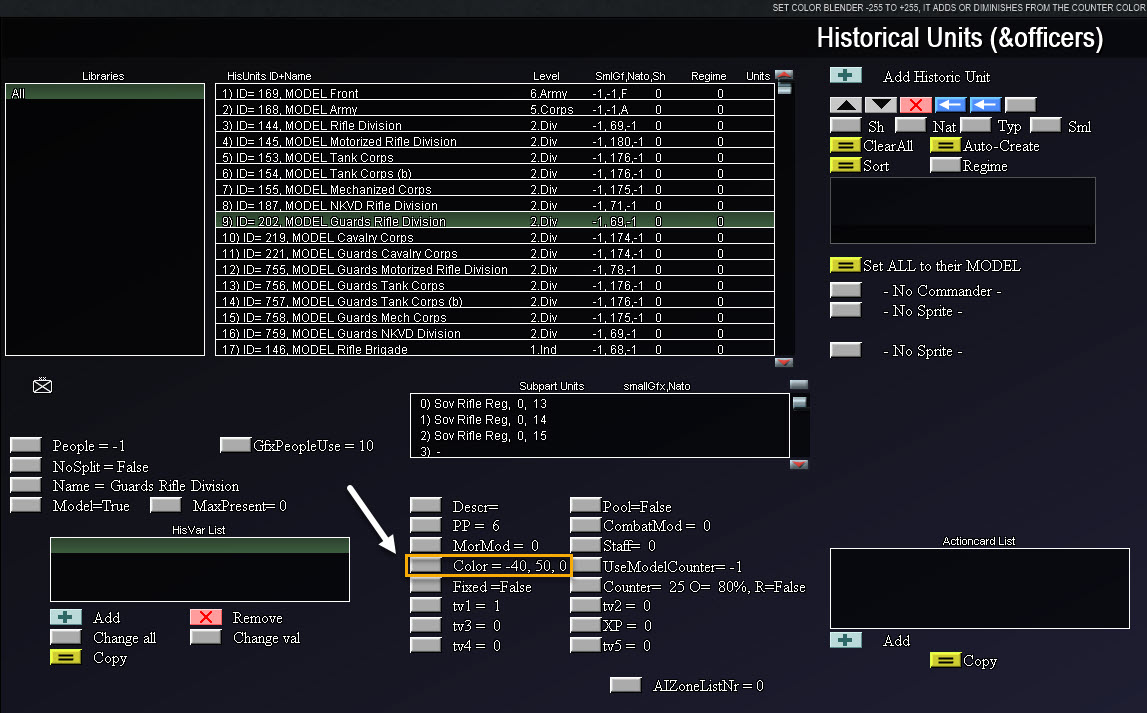1147x713 pixels.
Task: Copy Actioncard list with yellow button
Action: [x=945, y=660]
